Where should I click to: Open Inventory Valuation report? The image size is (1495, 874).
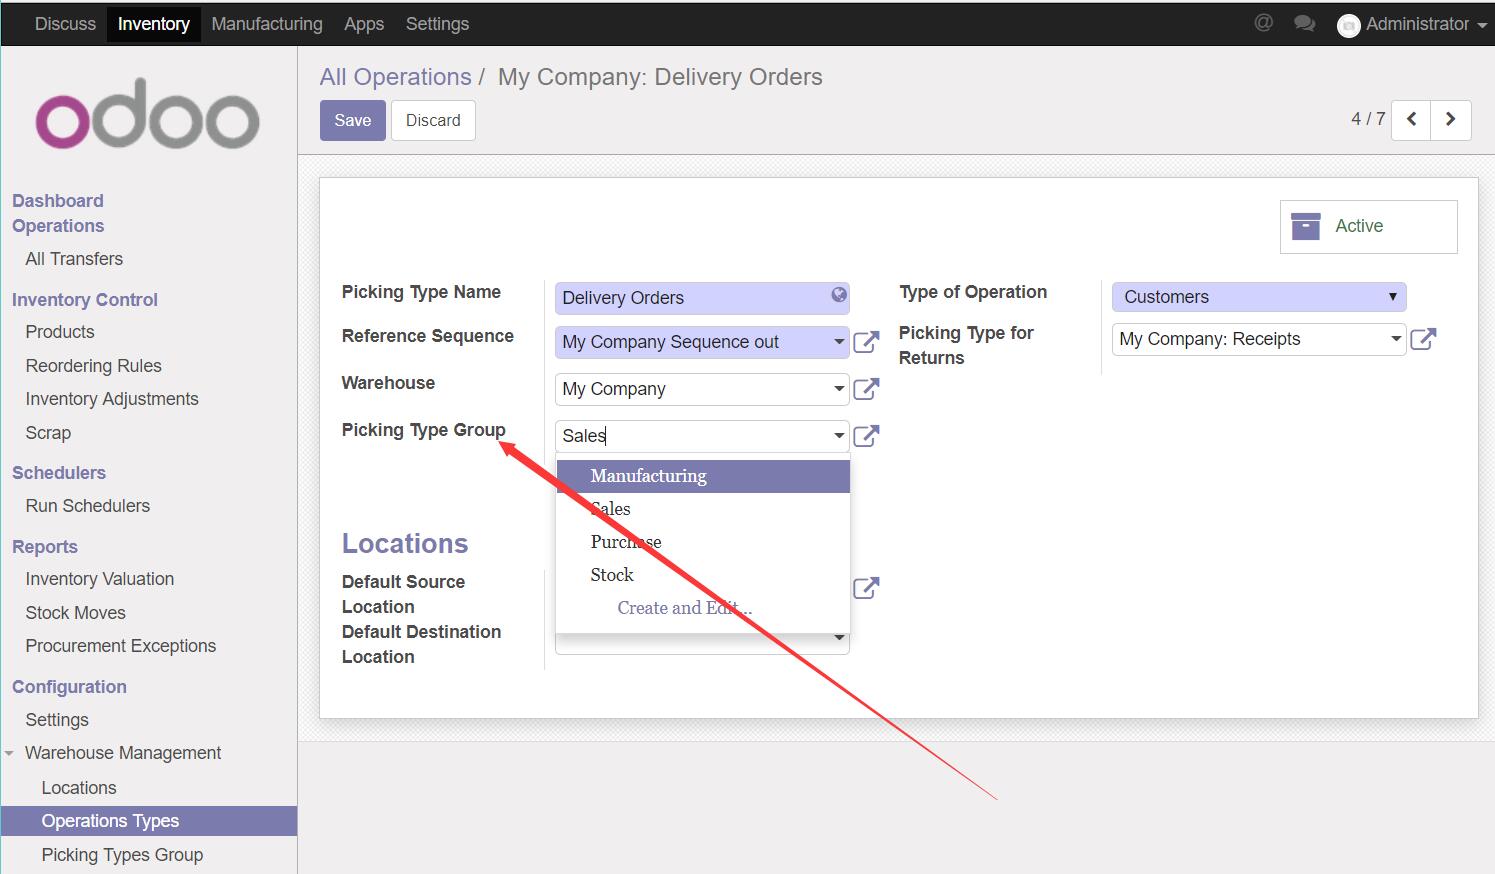pyautogui.click(x=100, y=579)
